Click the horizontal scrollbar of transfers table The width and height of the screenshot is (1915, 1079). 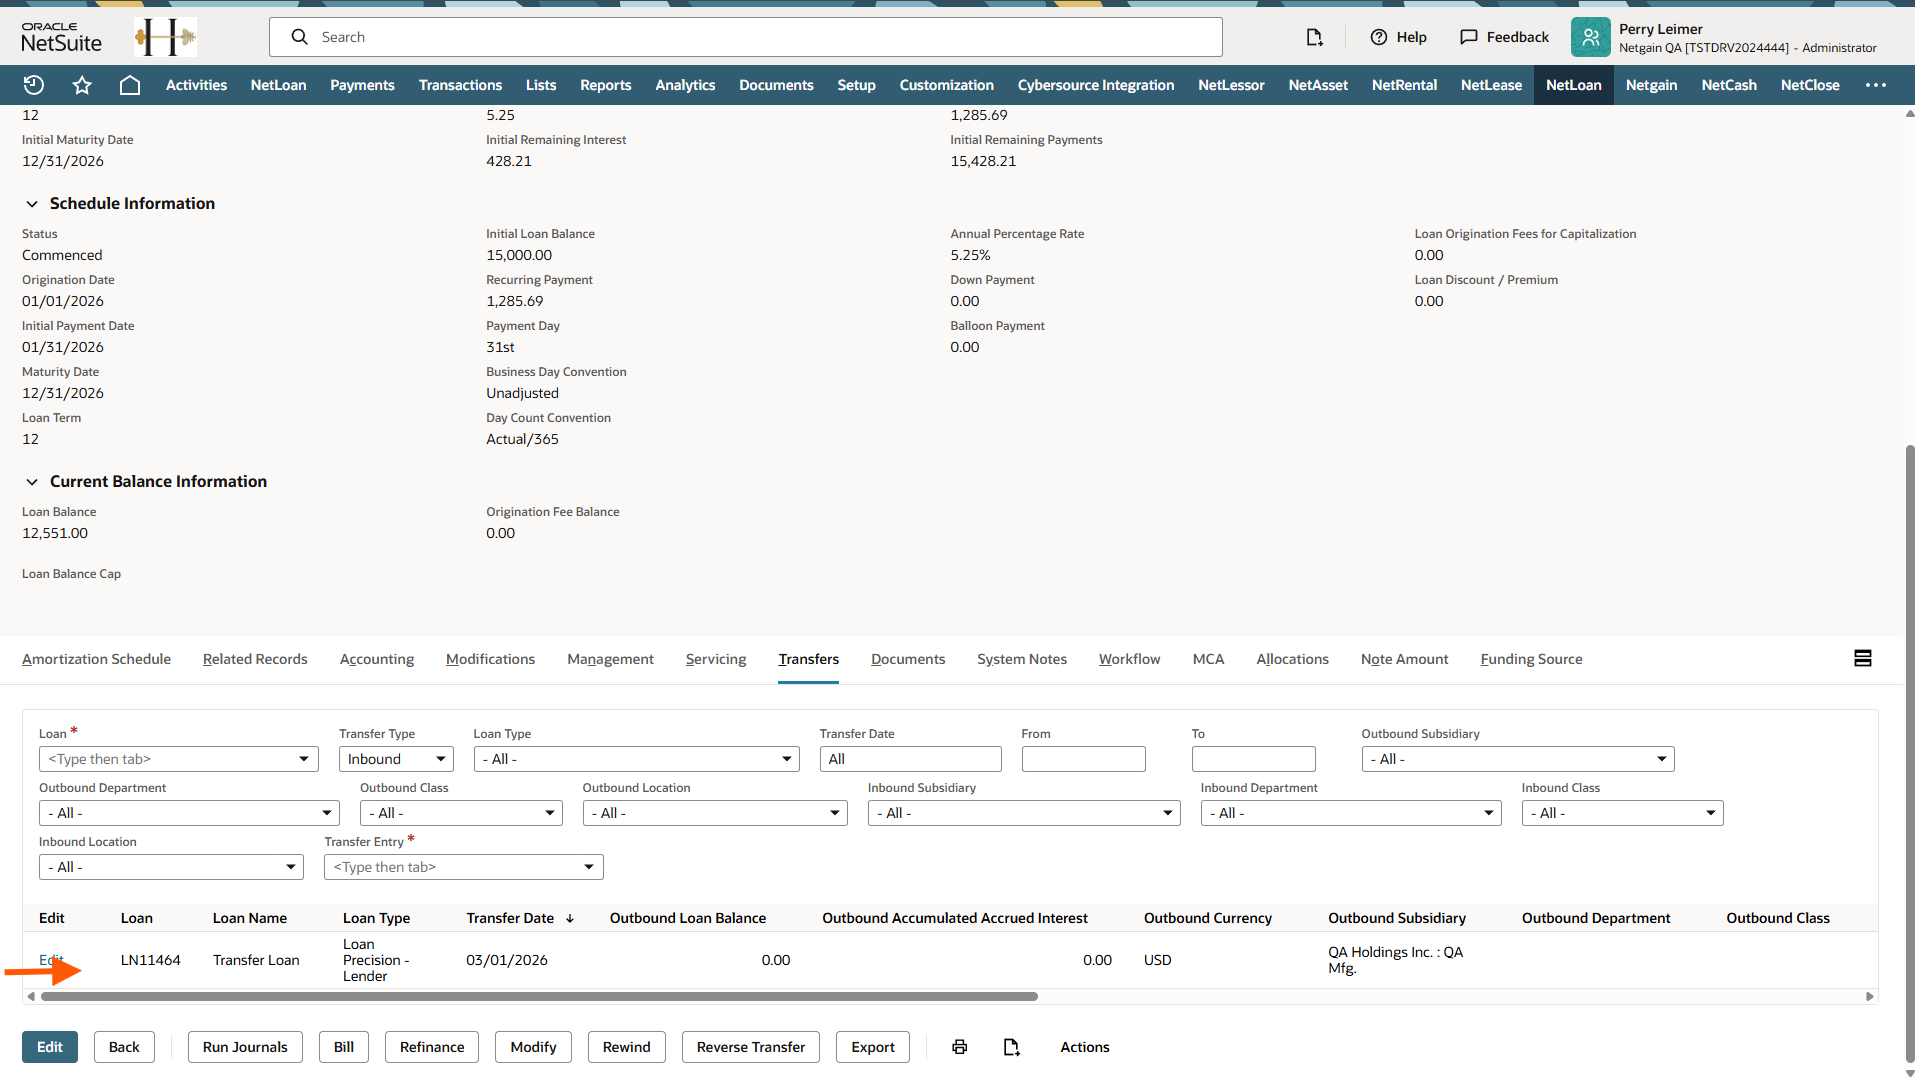pyautogui.click(x=540, y=996)
